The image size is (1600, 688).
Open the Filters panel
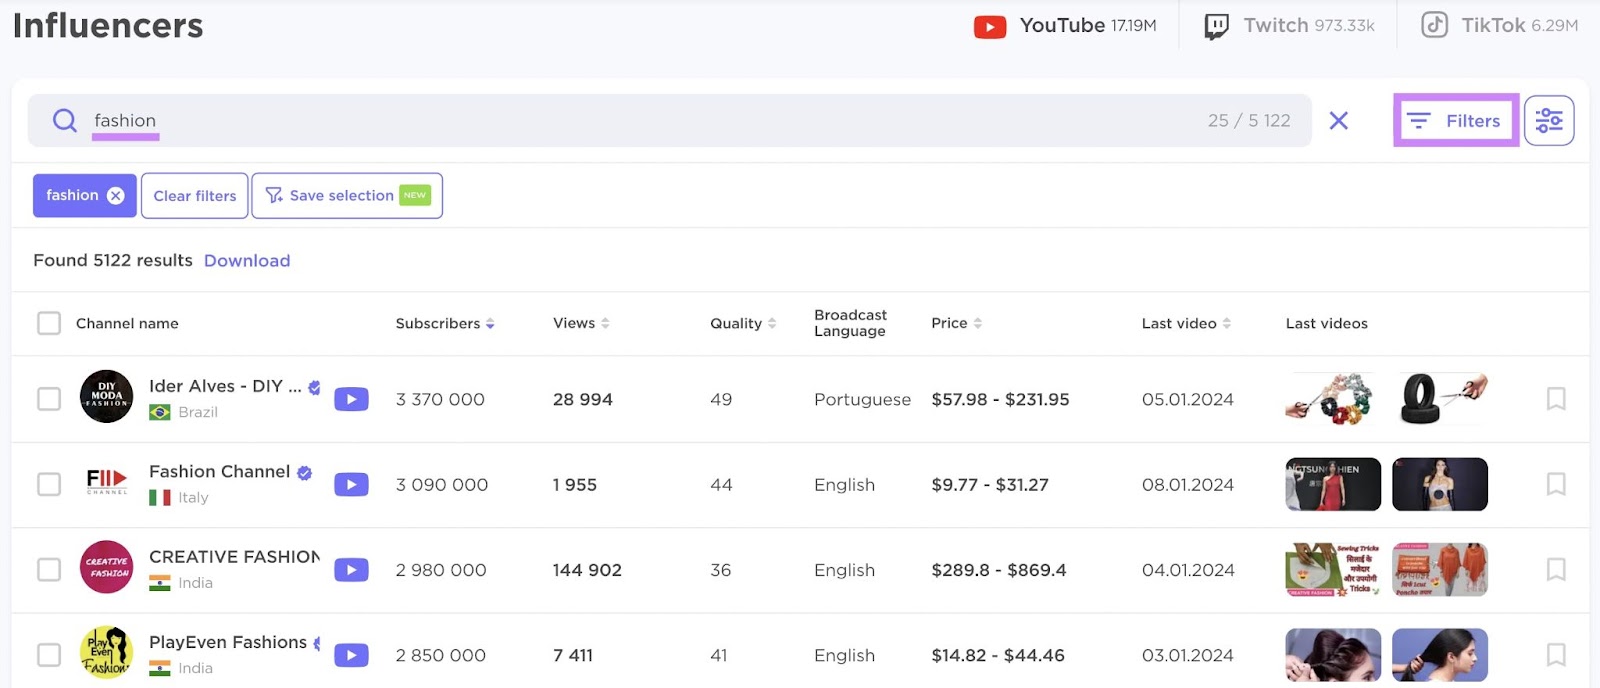[1455, 121]
